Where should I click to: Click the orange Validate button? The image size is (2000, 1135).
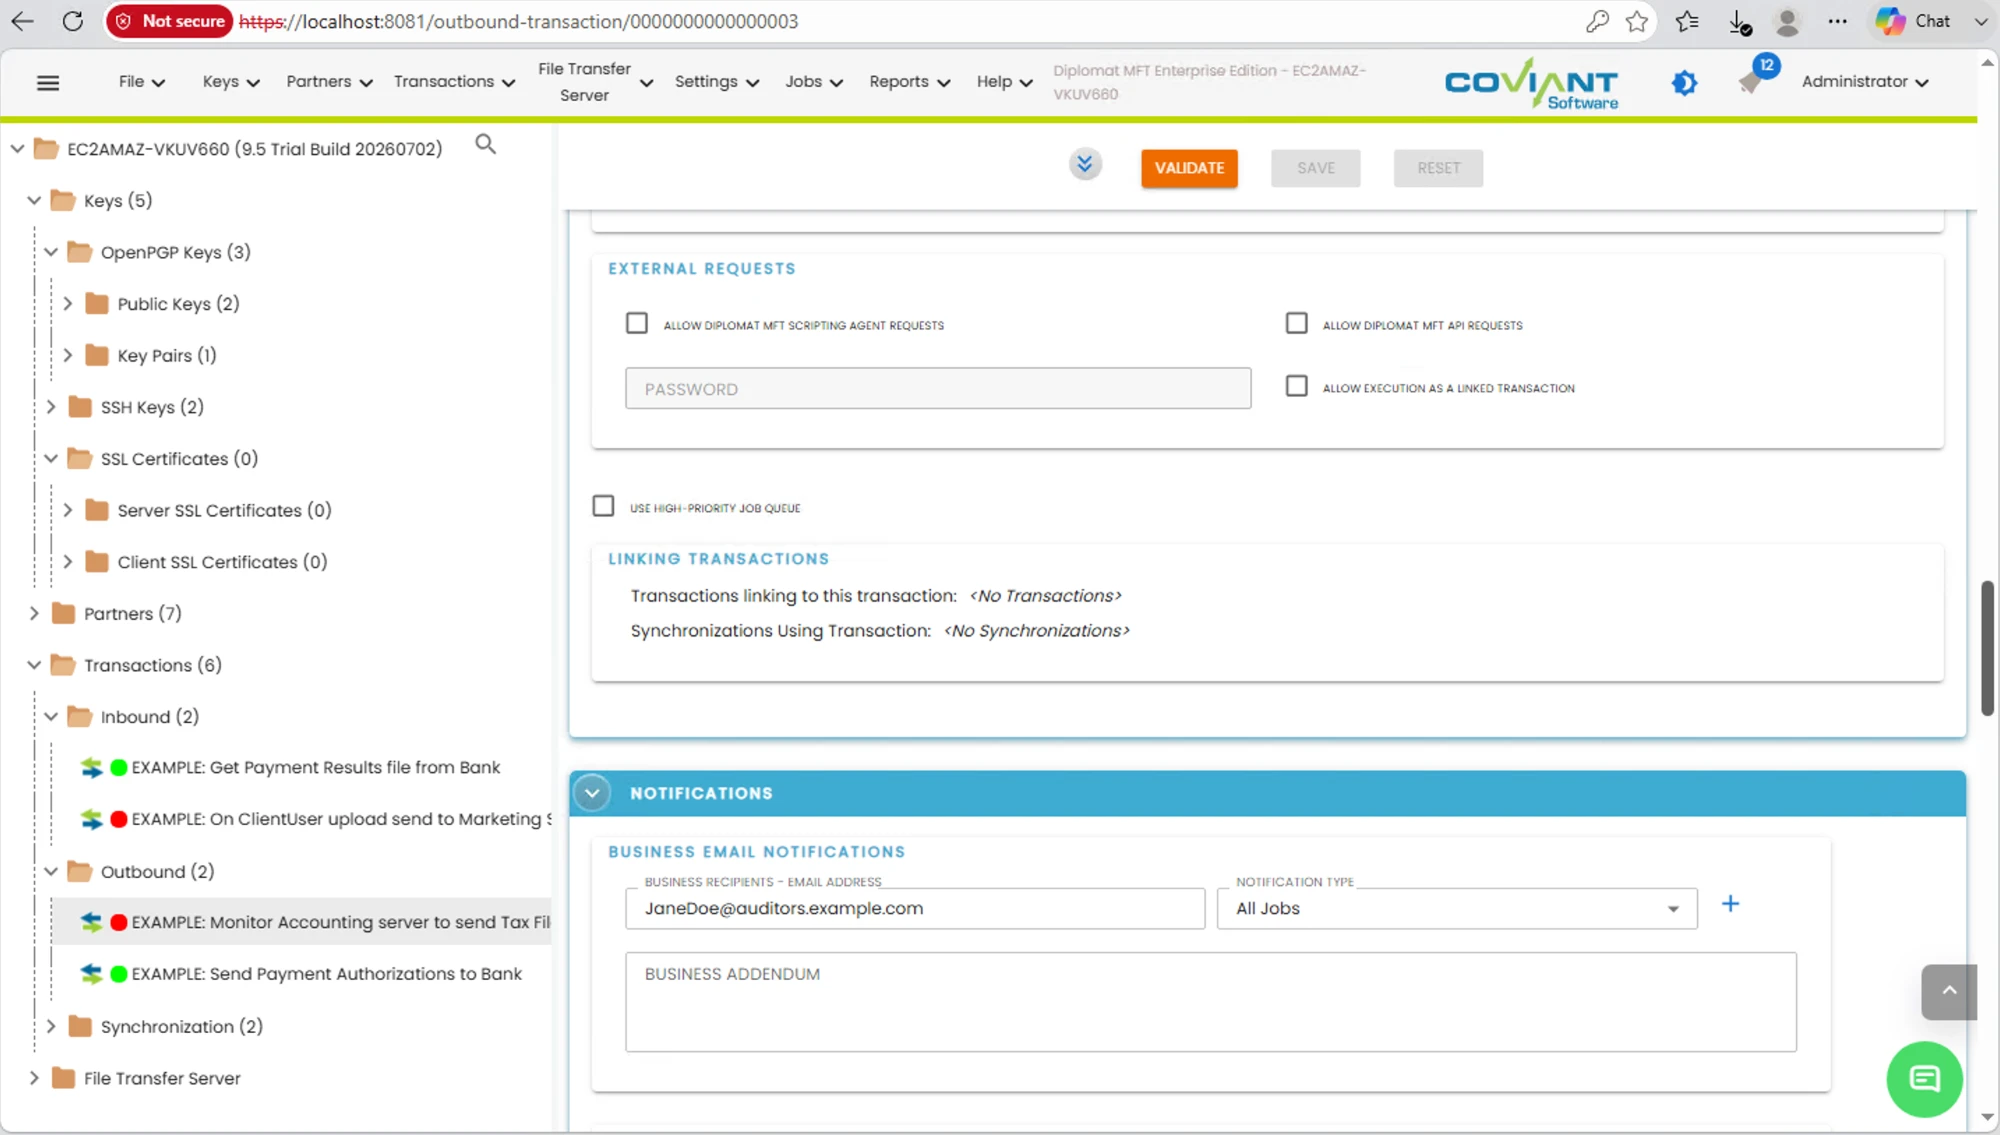point(1189,168)
